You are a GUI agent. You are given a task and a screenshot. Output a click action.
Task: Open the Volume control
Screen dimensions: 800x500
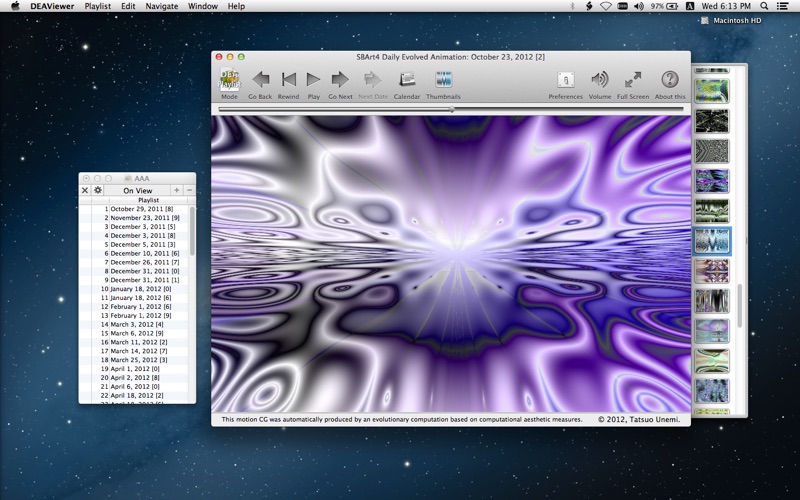599,80
